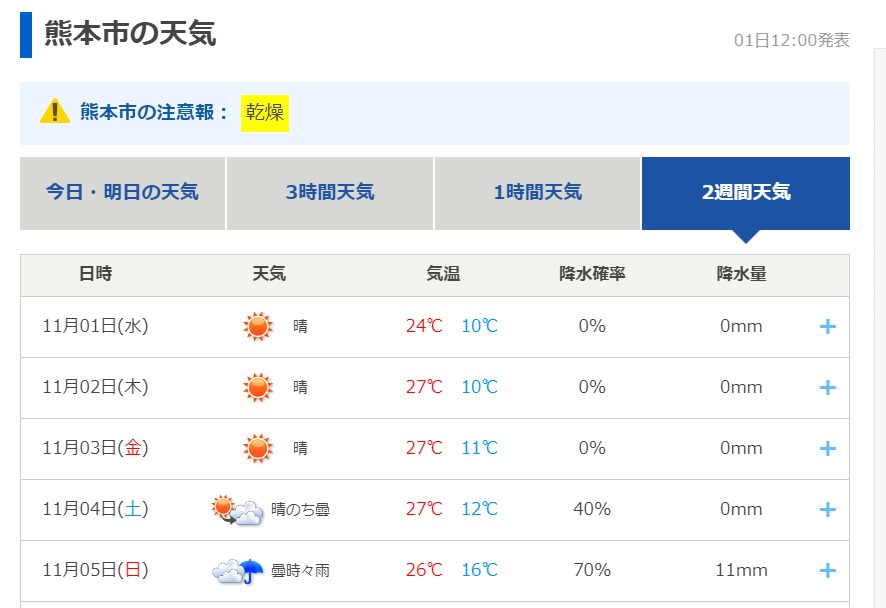Select the 1時間天気 tab
Viewport: 886px width, 608px height.
pos(537,193)
